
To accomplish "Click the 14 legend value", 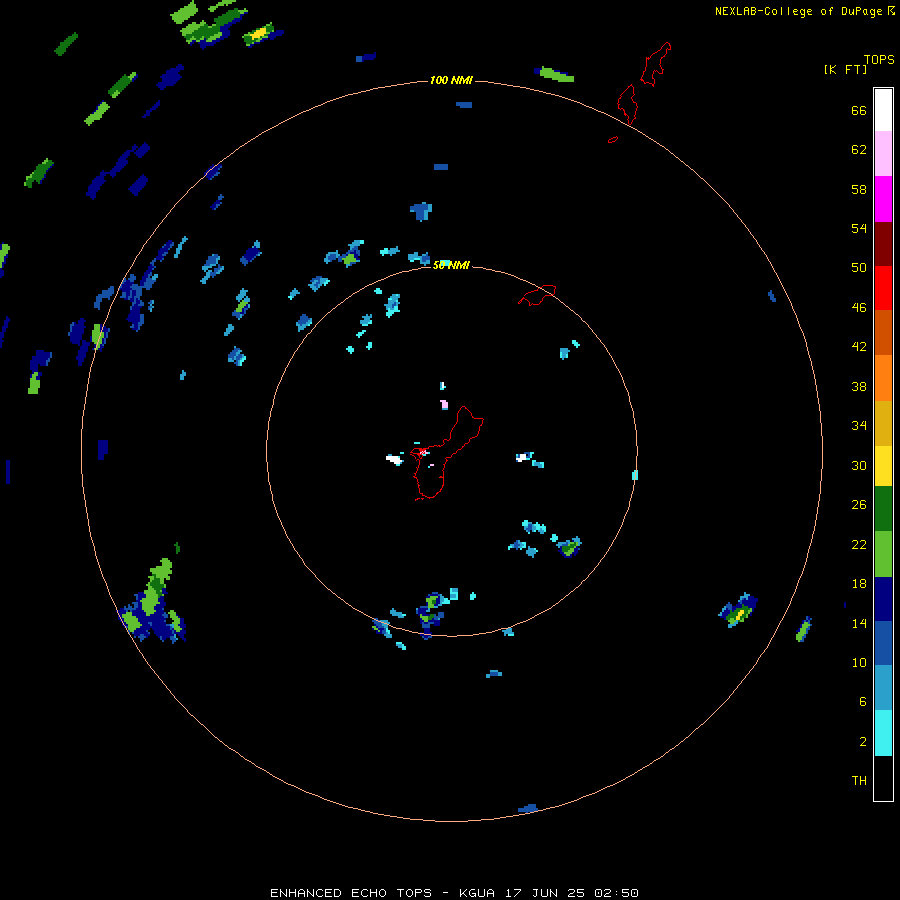I will [859, 623].
